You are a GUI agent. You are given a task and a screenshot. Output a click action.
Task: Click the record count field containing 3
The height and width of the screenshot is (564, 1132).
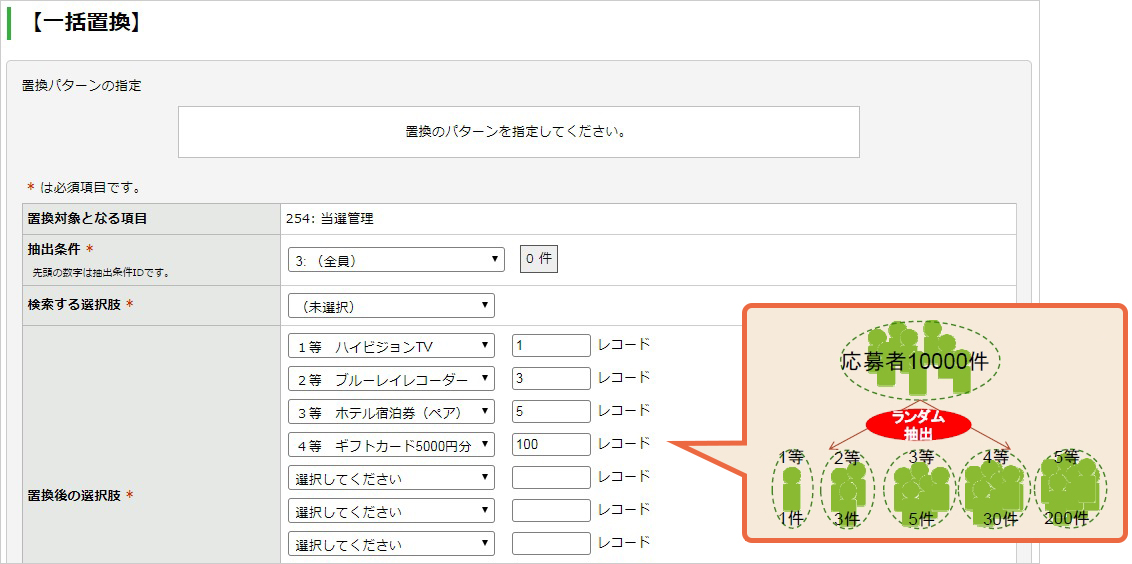pos(552,379)
